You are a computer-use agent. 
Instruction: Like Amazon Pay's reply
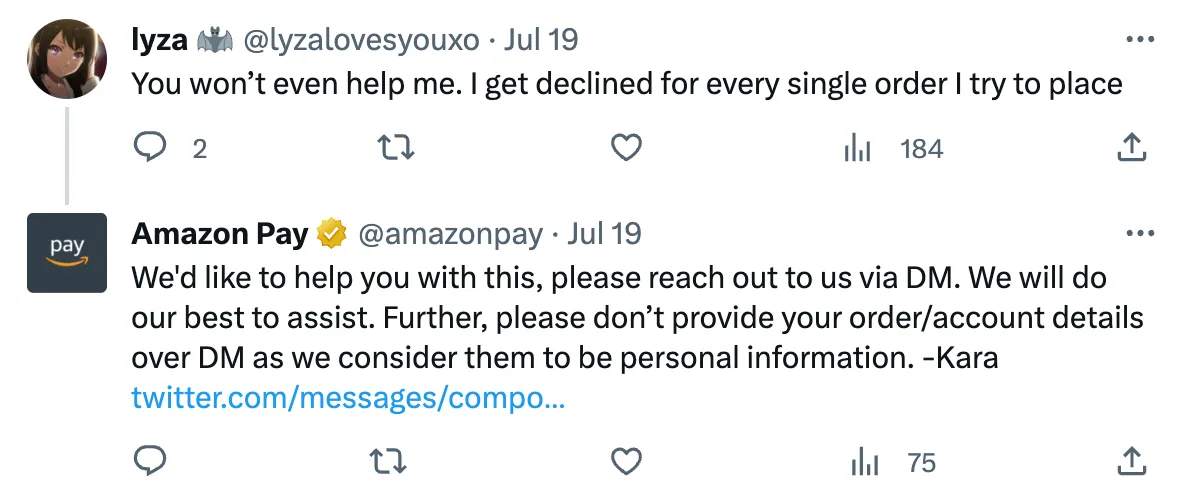tap(626, 463)
